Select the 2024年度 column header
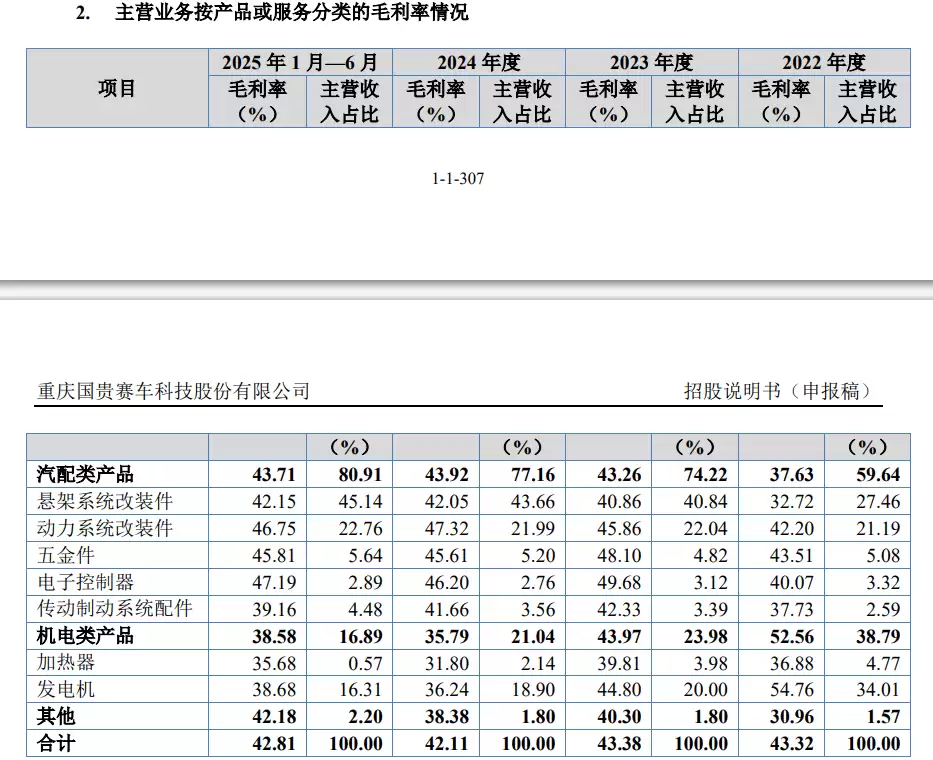Screen dimensions: 933x760 click(x=478, y=62)
